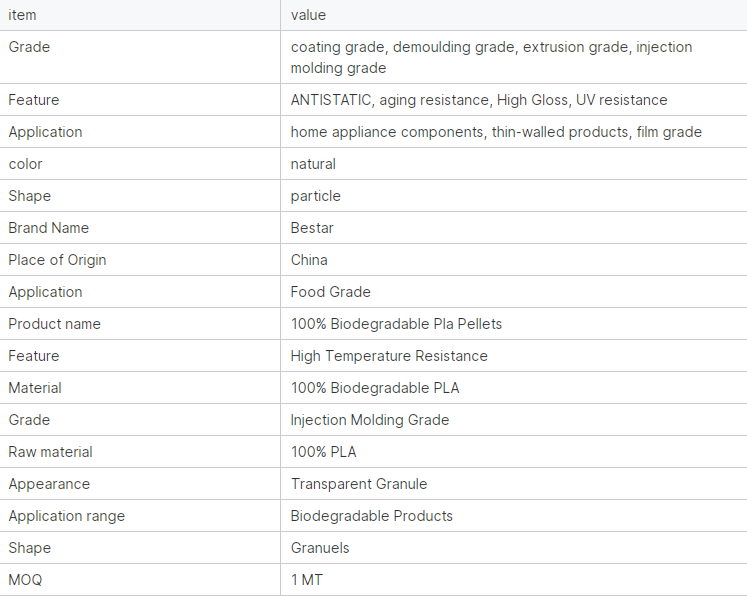Select the "Raw material" row label

point(50,452)
